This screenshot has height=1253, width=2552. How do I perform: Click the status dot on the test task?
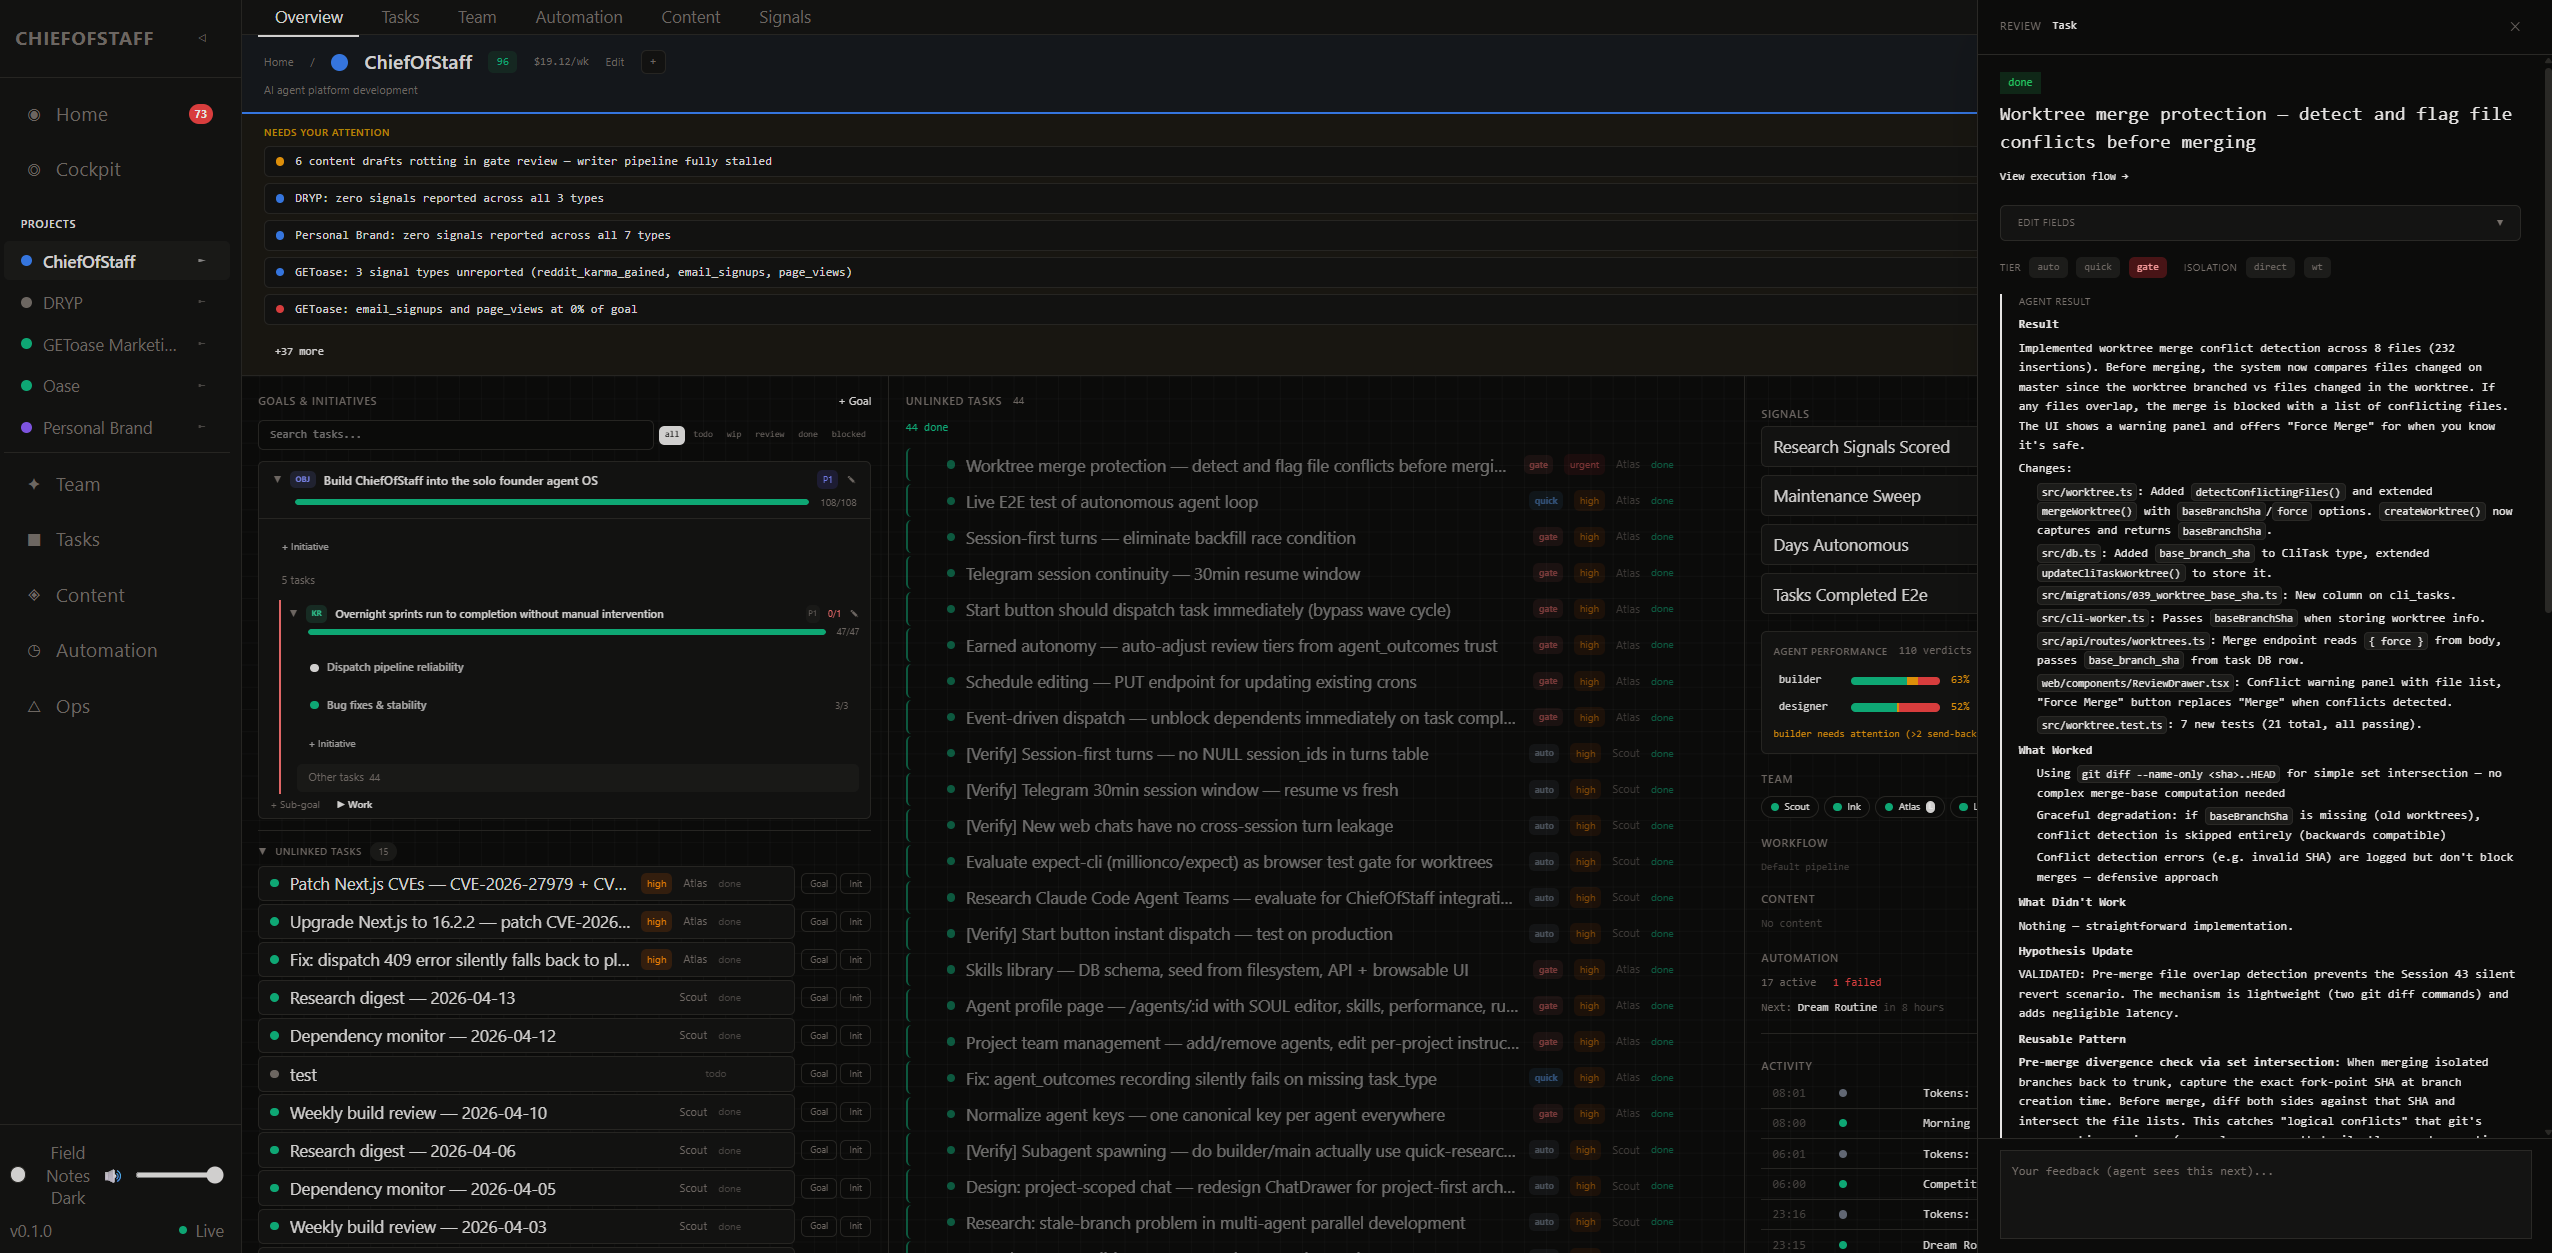(x=274, y=1074)
